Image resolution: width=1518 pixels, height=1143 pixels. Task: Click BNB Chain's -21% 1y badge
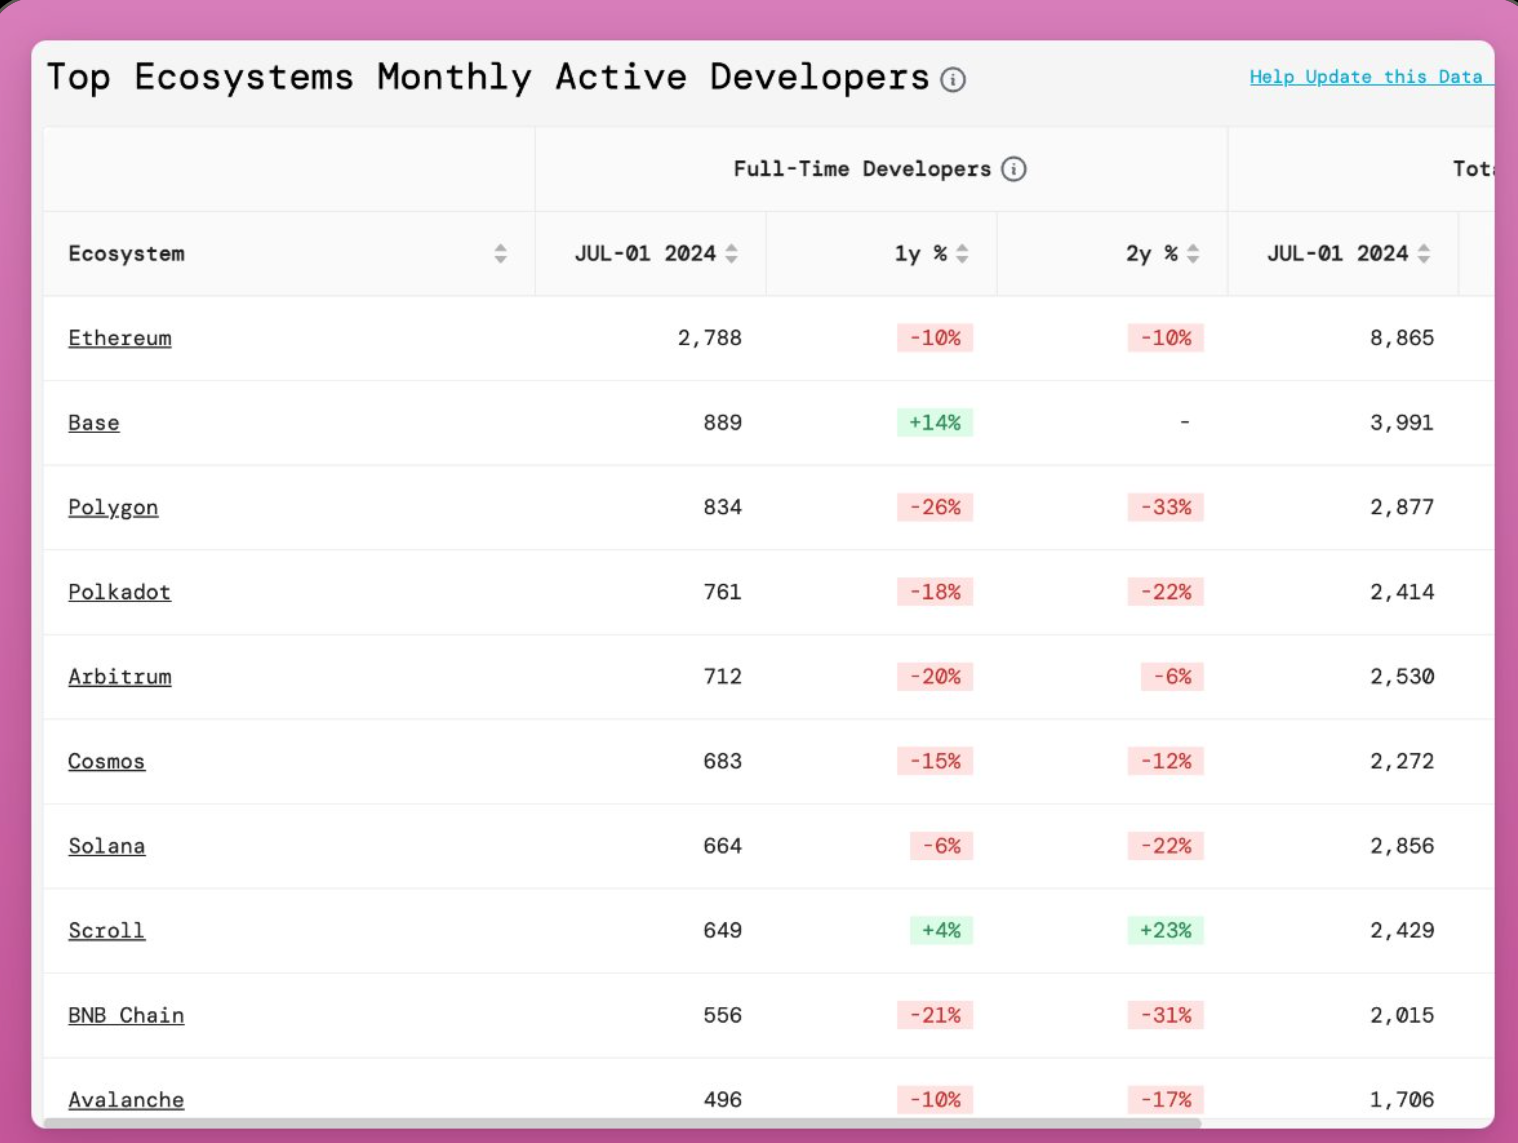[935, 1016]
